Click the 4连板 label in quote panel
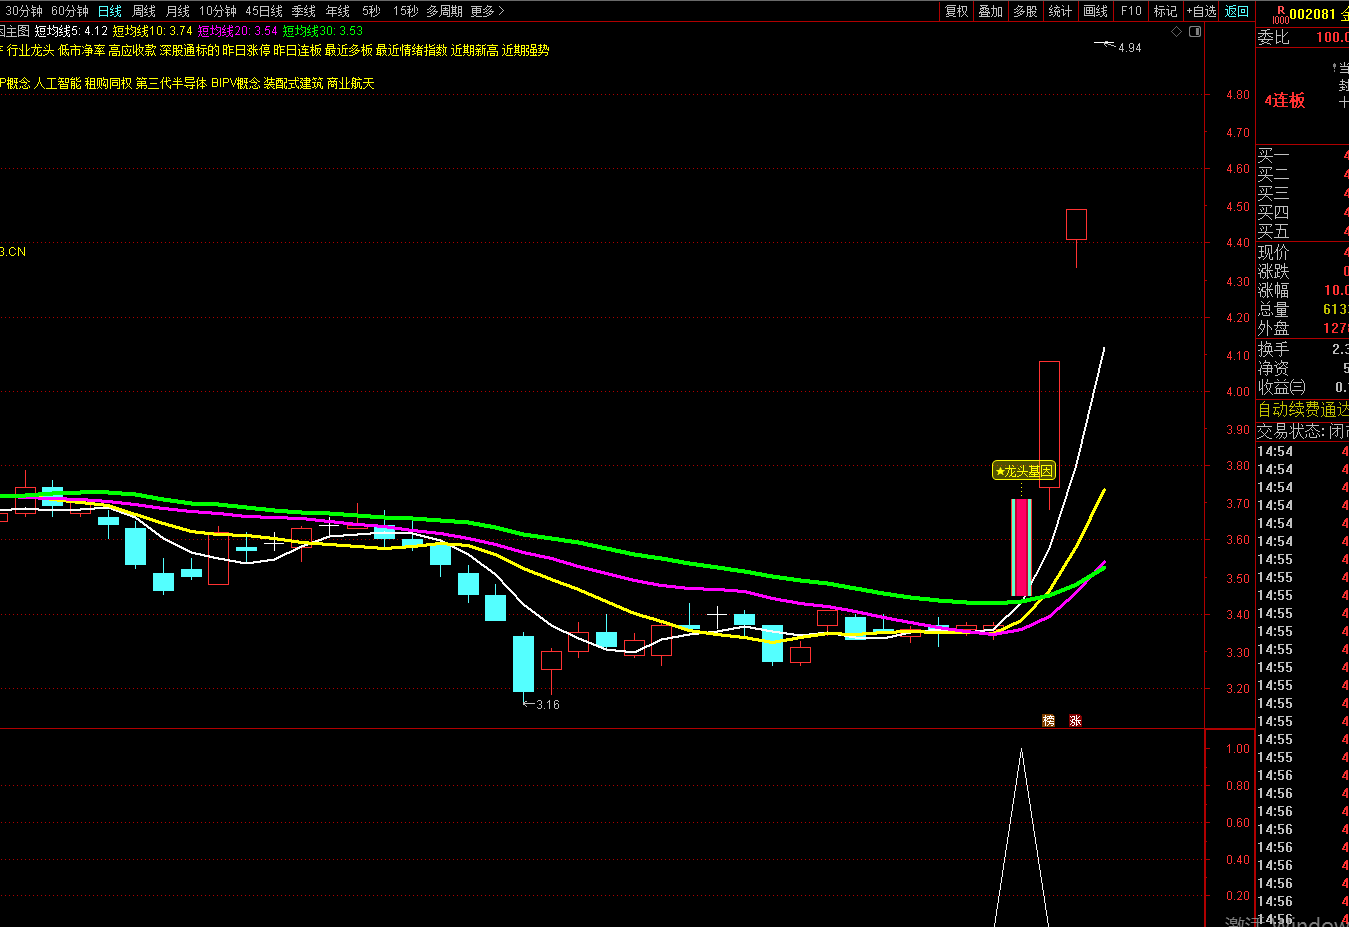Viewport: 1349px width, 927px height. coord(1284,100)
